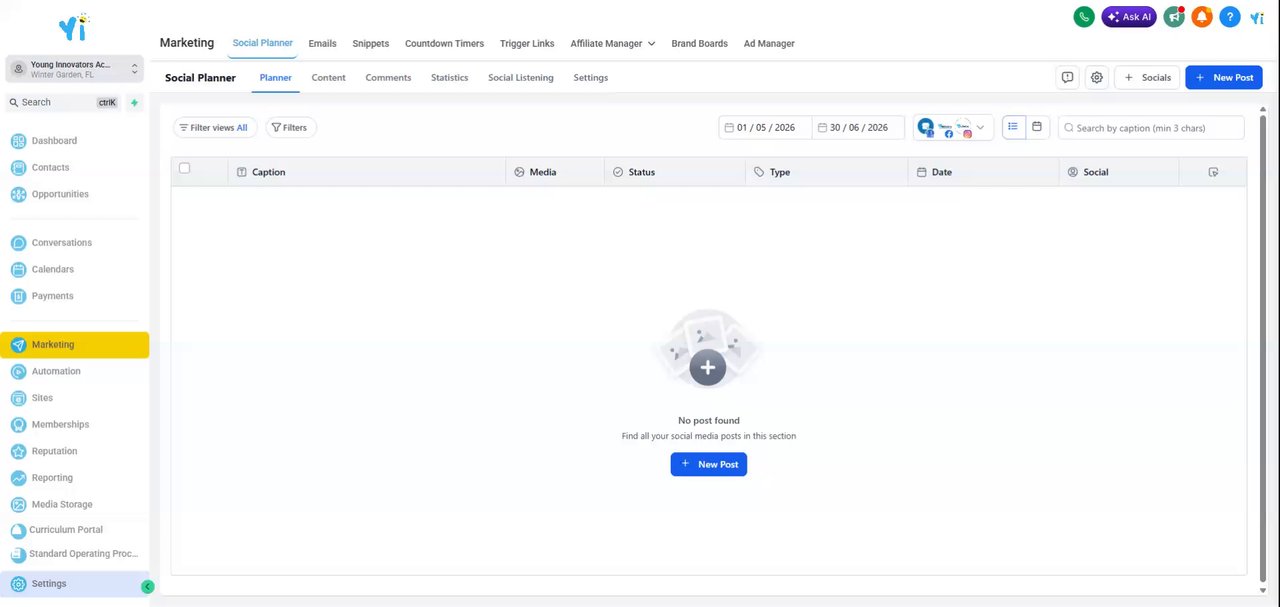Select the Social Listening sub-tab
Screen dimensions: 1280x607
point(520,78)
